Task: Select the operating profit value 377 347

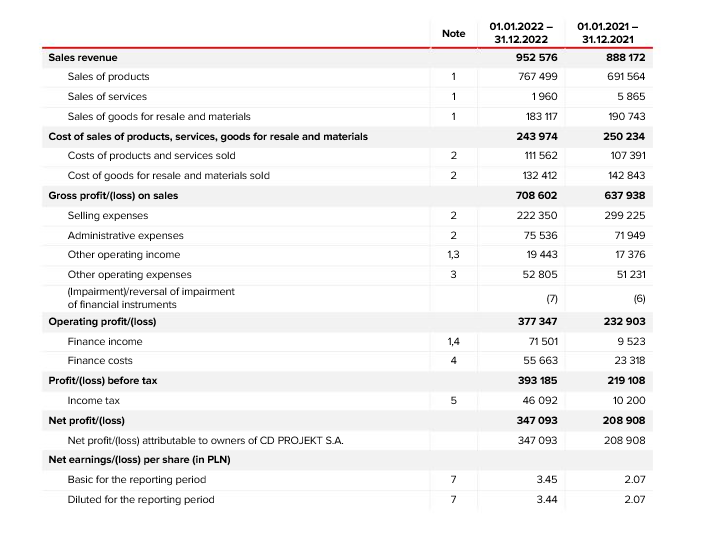Action: click(x=536, y=322)
